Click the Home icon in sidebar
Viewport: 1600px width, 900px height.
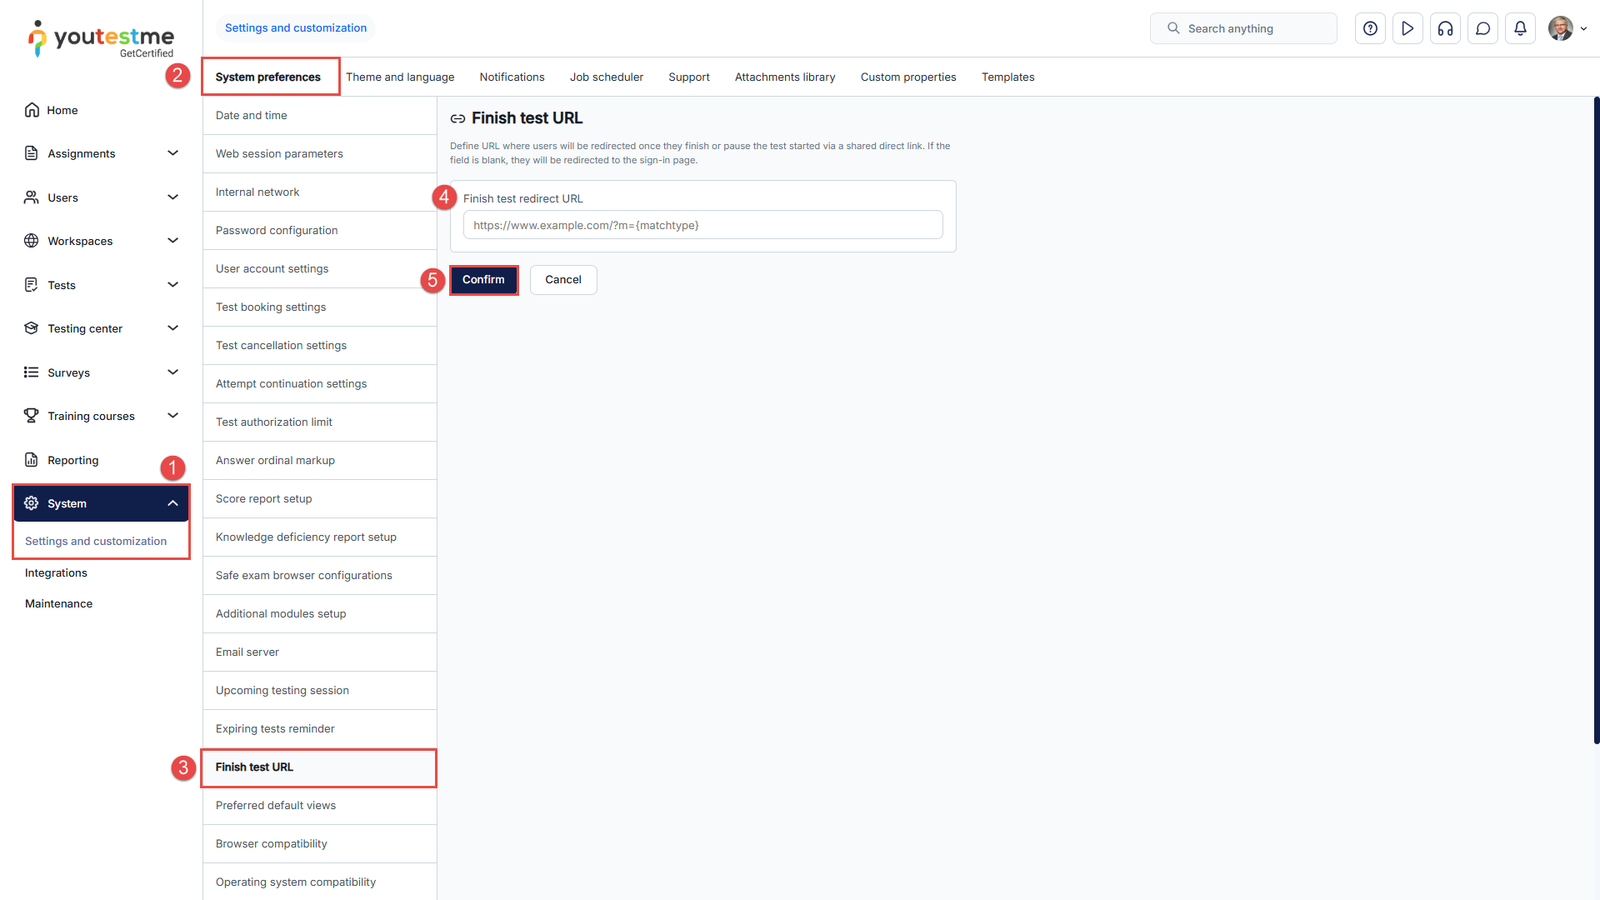32,110
